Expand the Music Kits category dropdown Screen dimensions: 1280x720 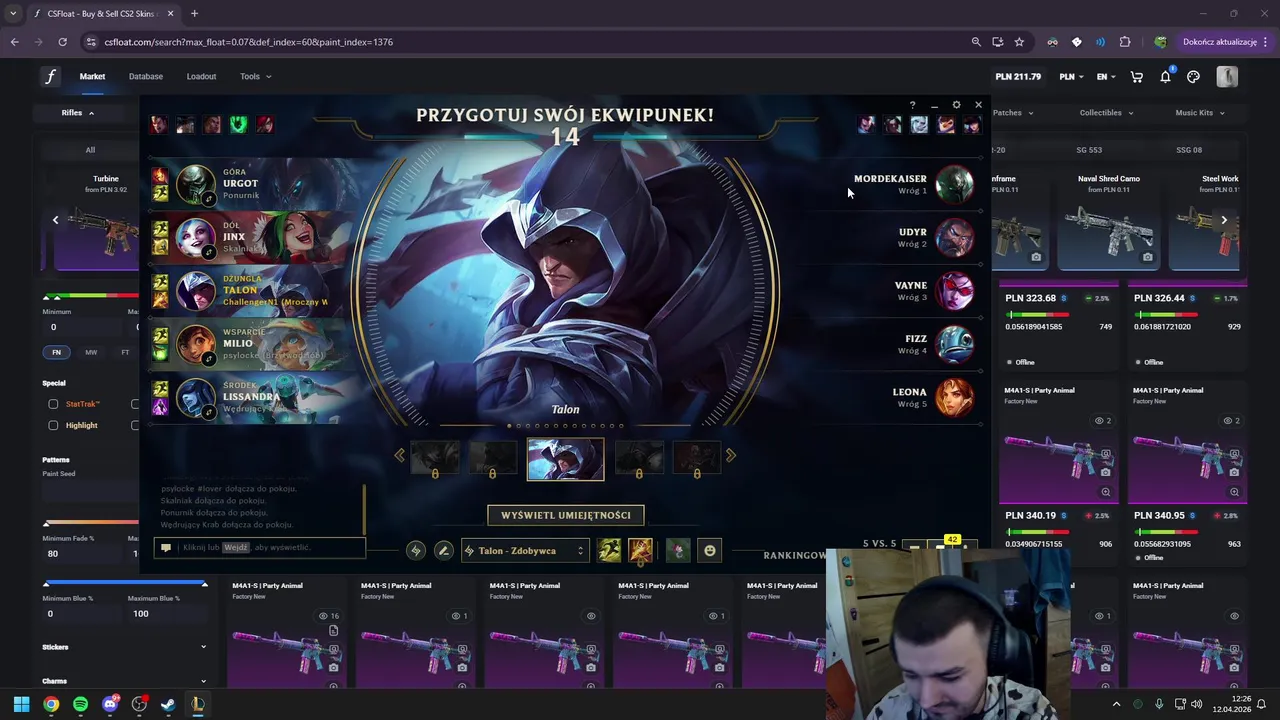click(1200, 113)
